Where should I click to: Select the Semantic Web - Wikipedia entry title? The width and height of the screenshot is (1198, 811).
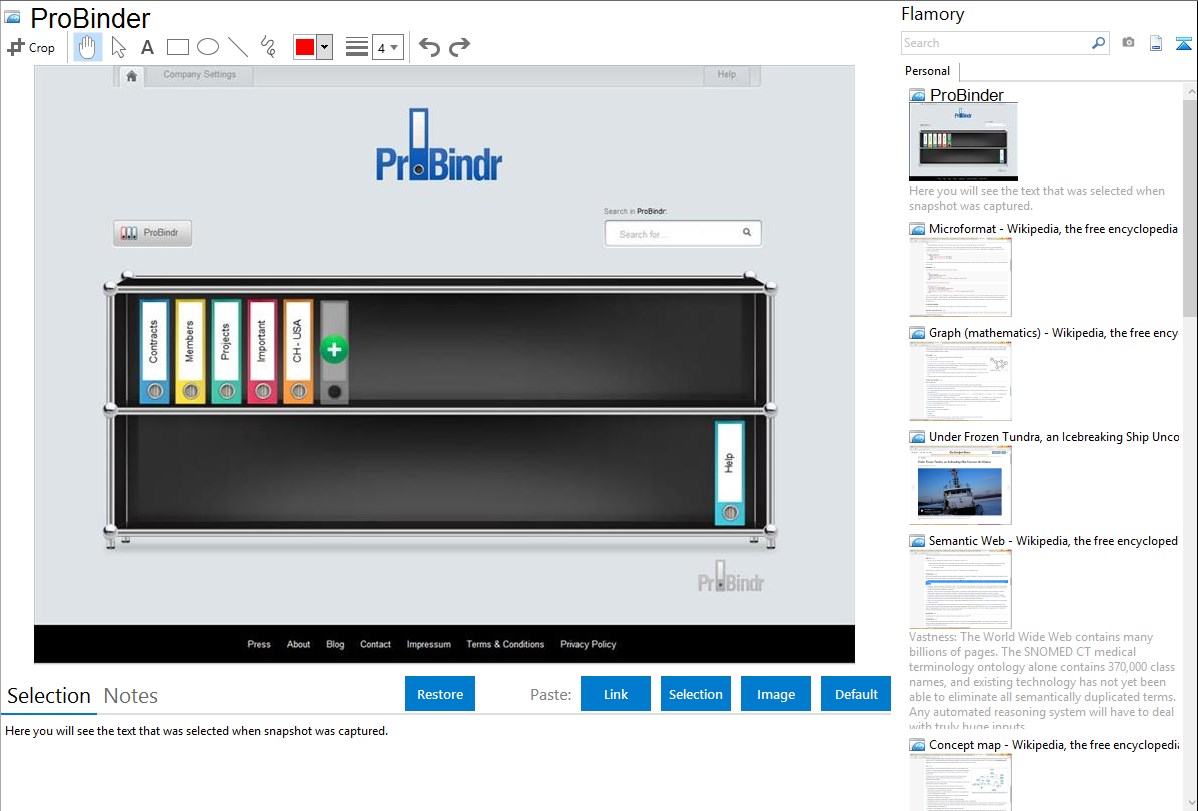tap(1053, 540)
